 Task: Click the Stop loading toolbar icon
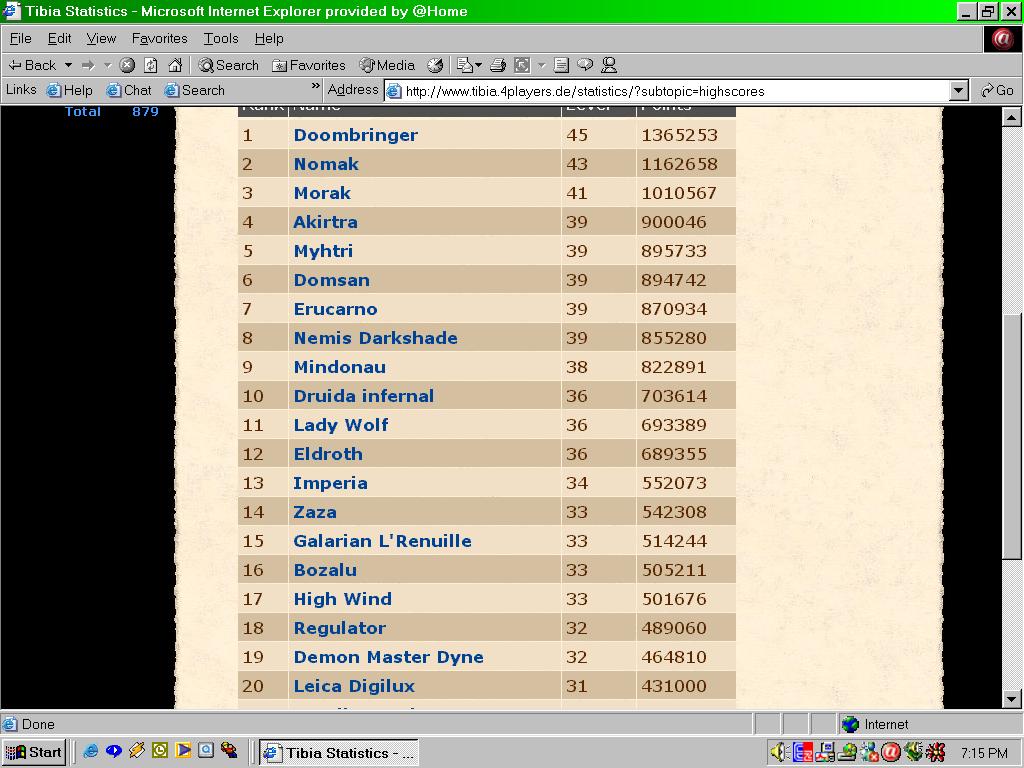click(x=127, y=65)
